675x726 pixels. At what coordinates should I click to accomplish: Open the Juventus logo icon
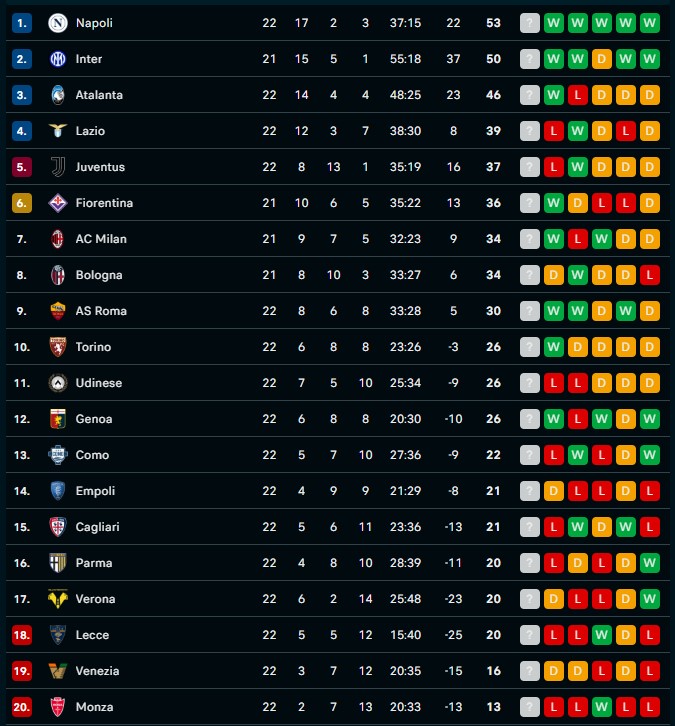[58, 167]
